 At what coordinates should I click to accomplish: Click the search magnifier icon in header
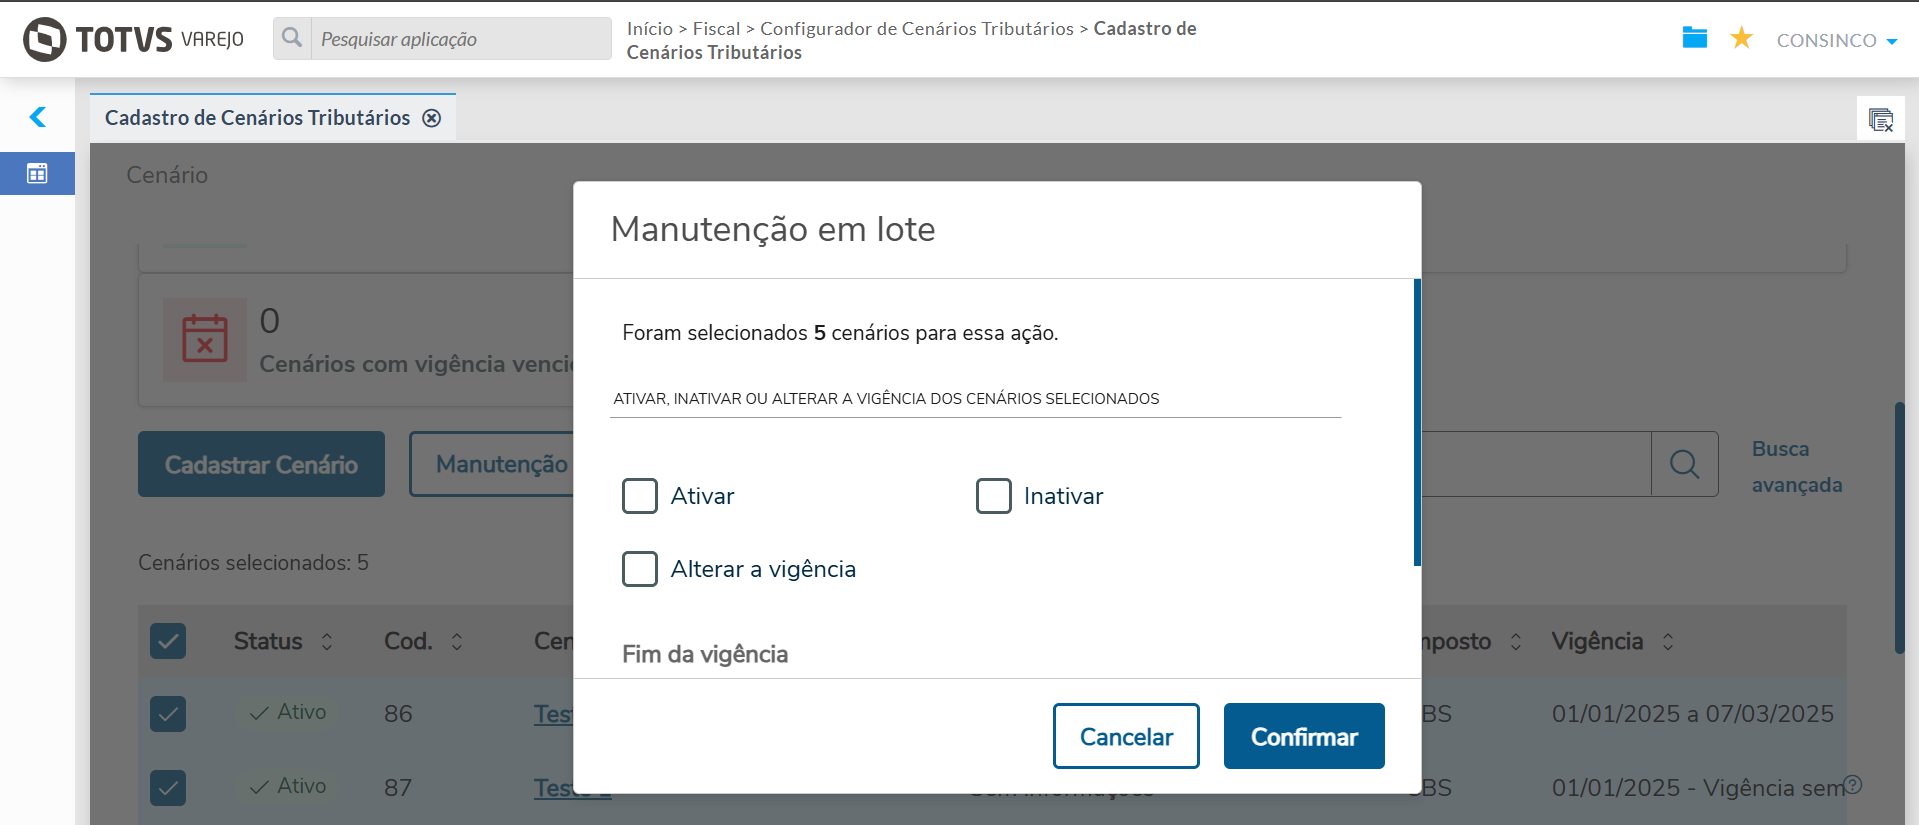pyautogui.click(x=292, y=38)
